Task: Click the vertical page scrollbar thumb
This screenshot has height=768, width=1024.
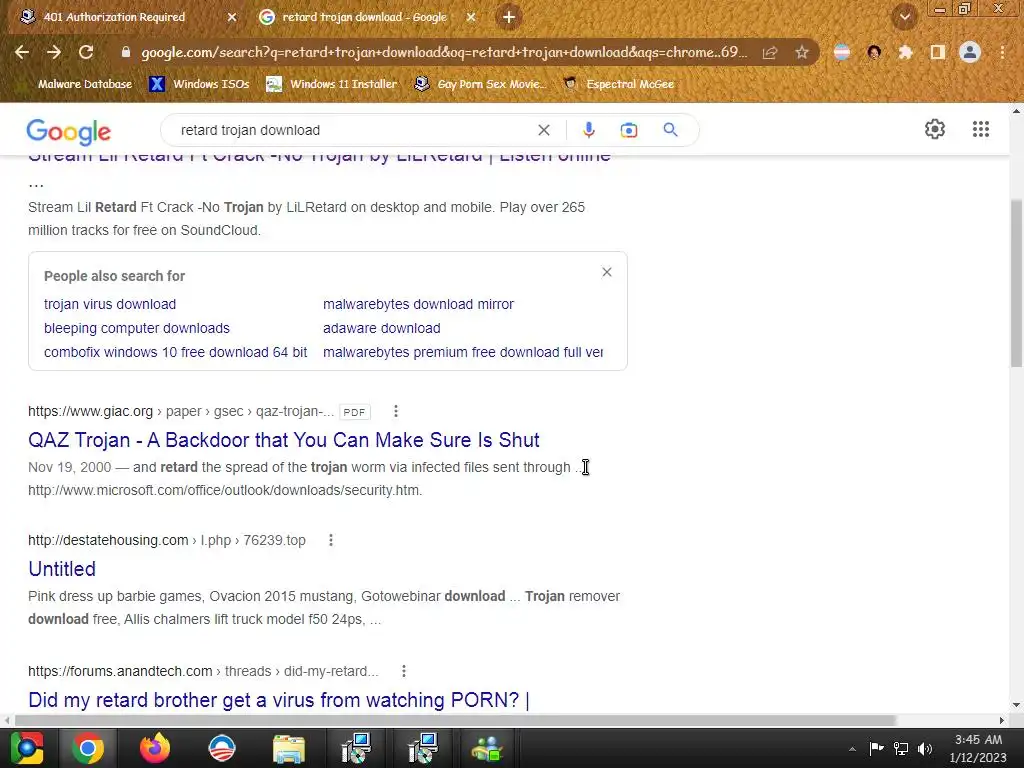Action: tap(1016, 284)
